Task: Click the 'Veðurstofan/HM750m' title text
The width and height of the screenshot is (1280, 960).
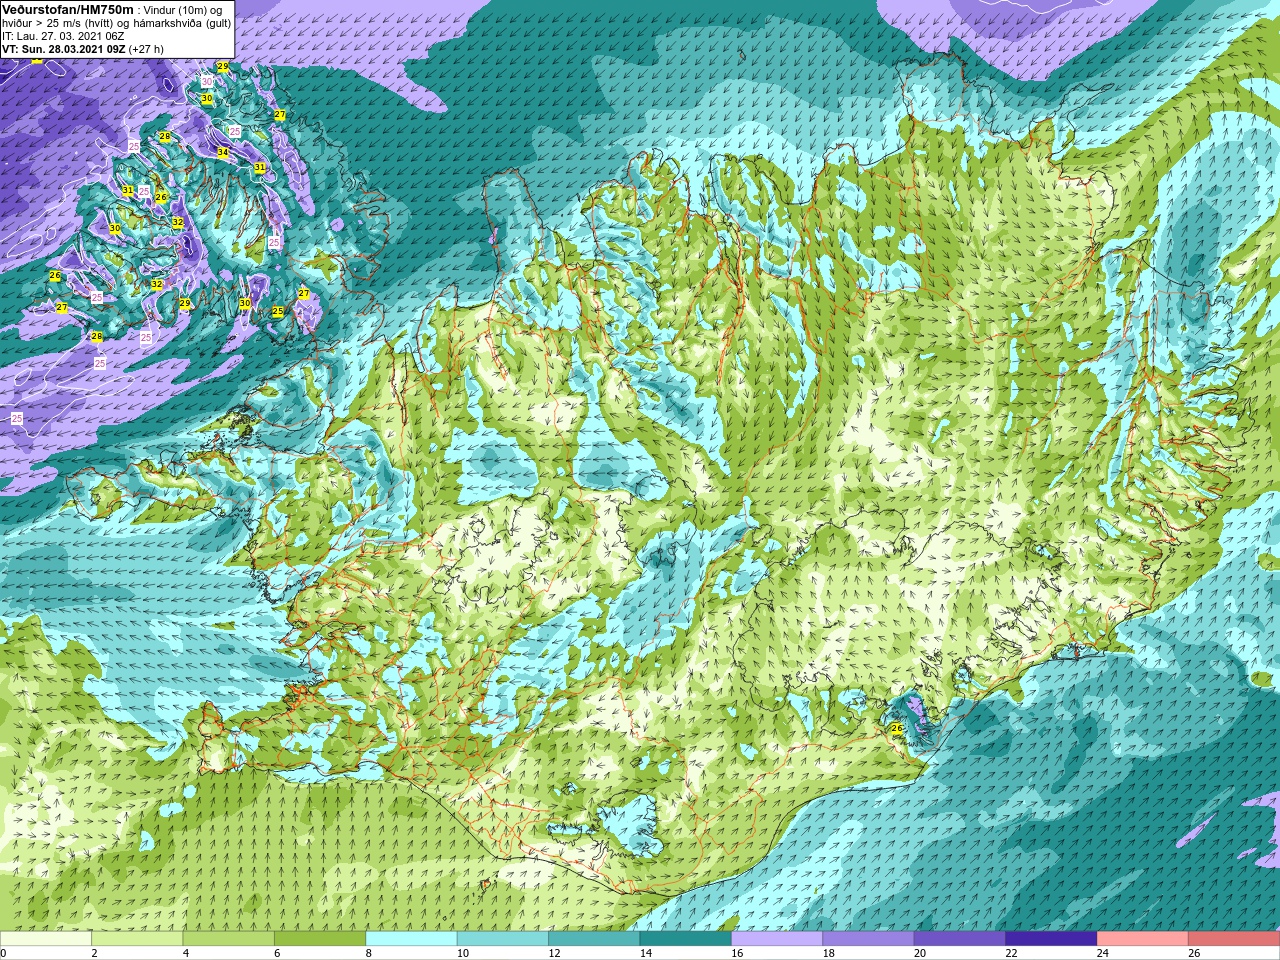Action: [68, 10]
